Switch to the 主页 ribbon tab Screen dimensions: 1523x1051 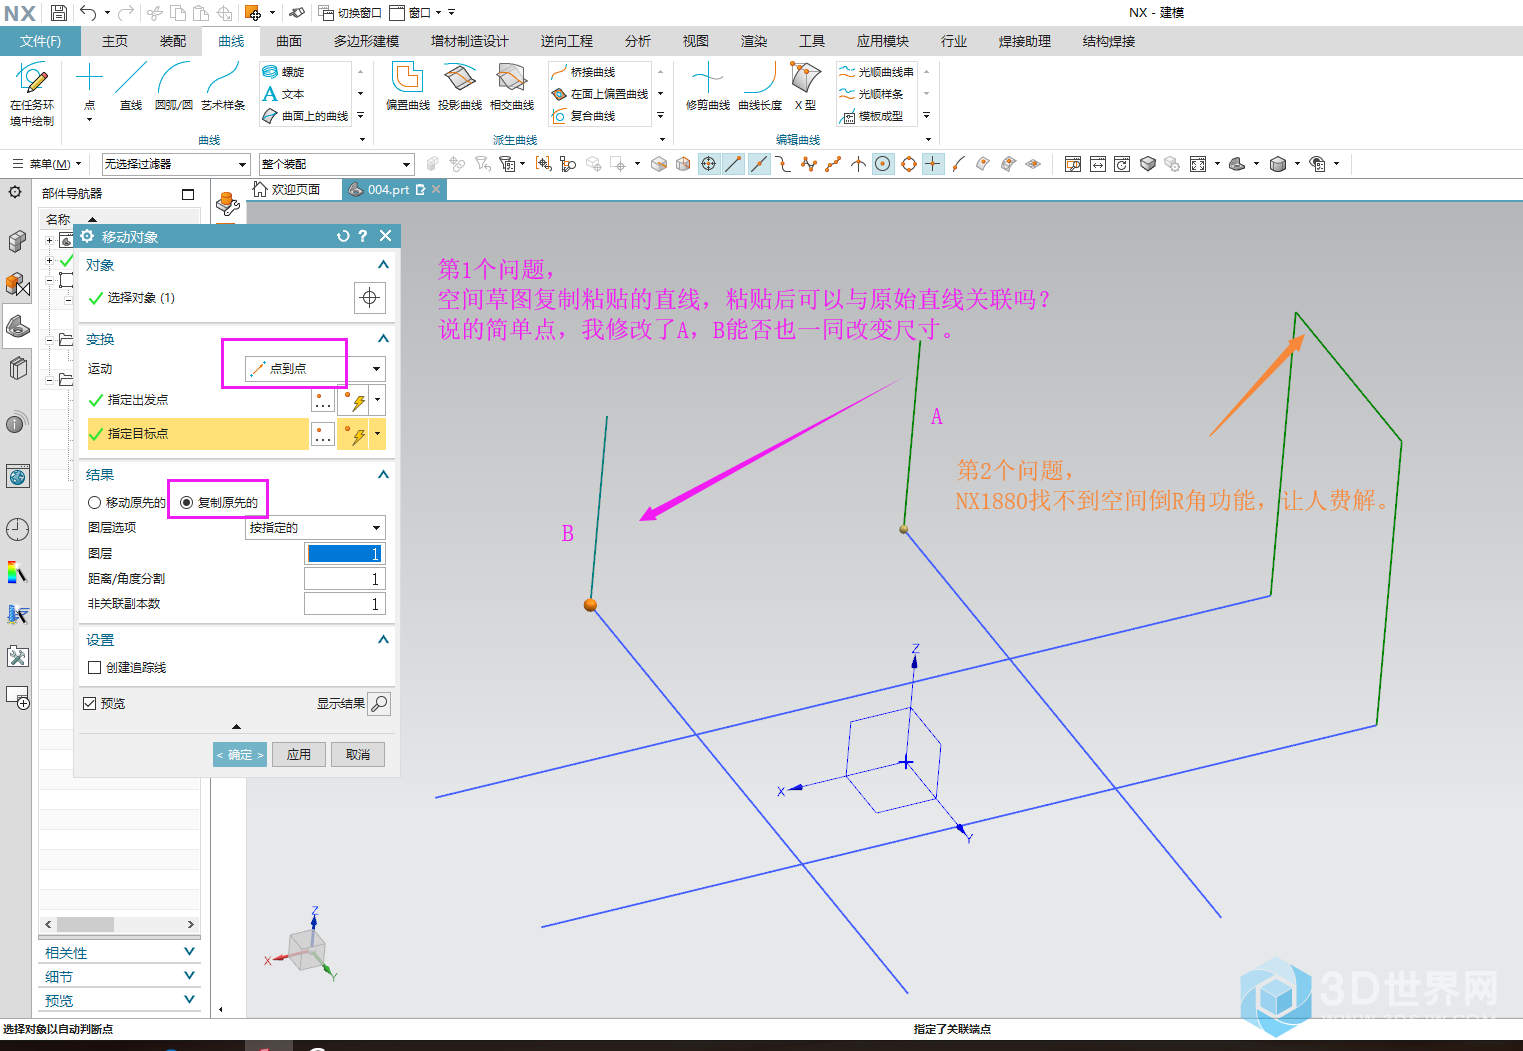pyautogui.click(x=115, y=41)
